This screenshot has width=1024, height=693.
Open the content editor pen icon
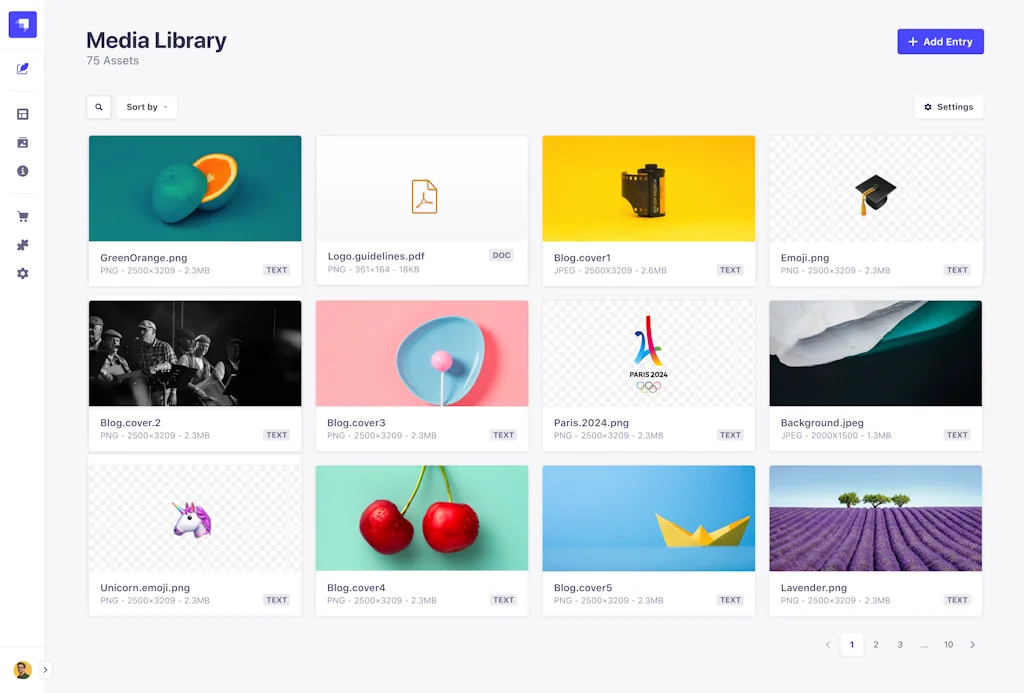23,69
